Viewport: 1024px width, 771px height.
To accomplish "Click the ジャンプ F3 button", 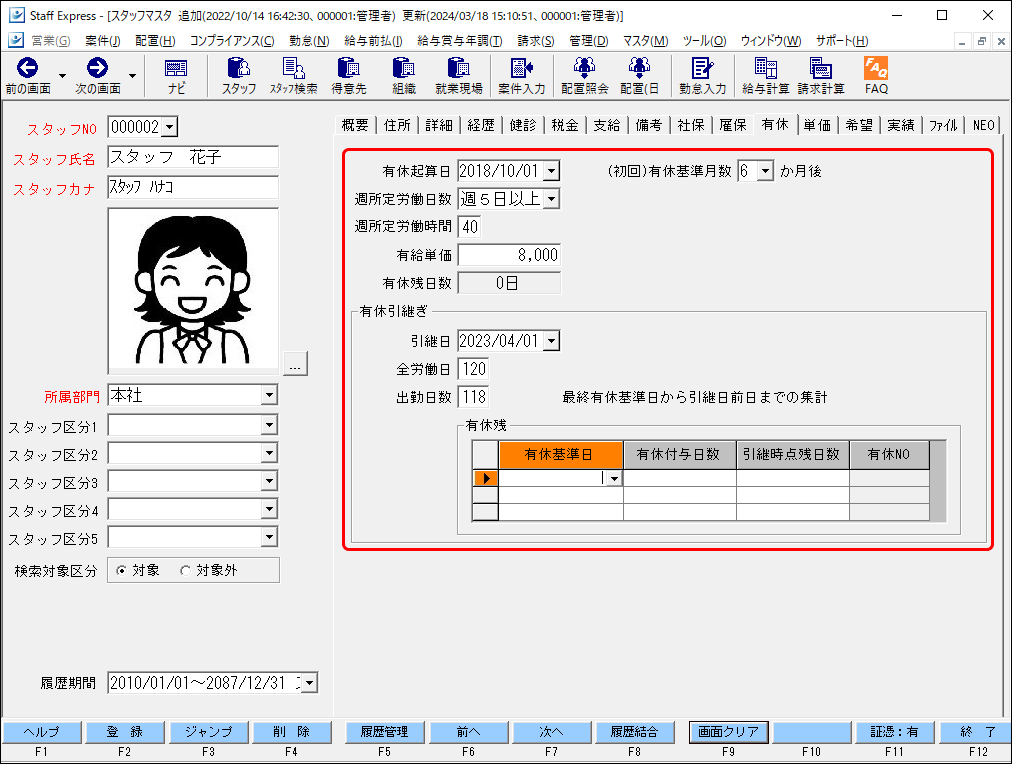I will tap(208, 732).
